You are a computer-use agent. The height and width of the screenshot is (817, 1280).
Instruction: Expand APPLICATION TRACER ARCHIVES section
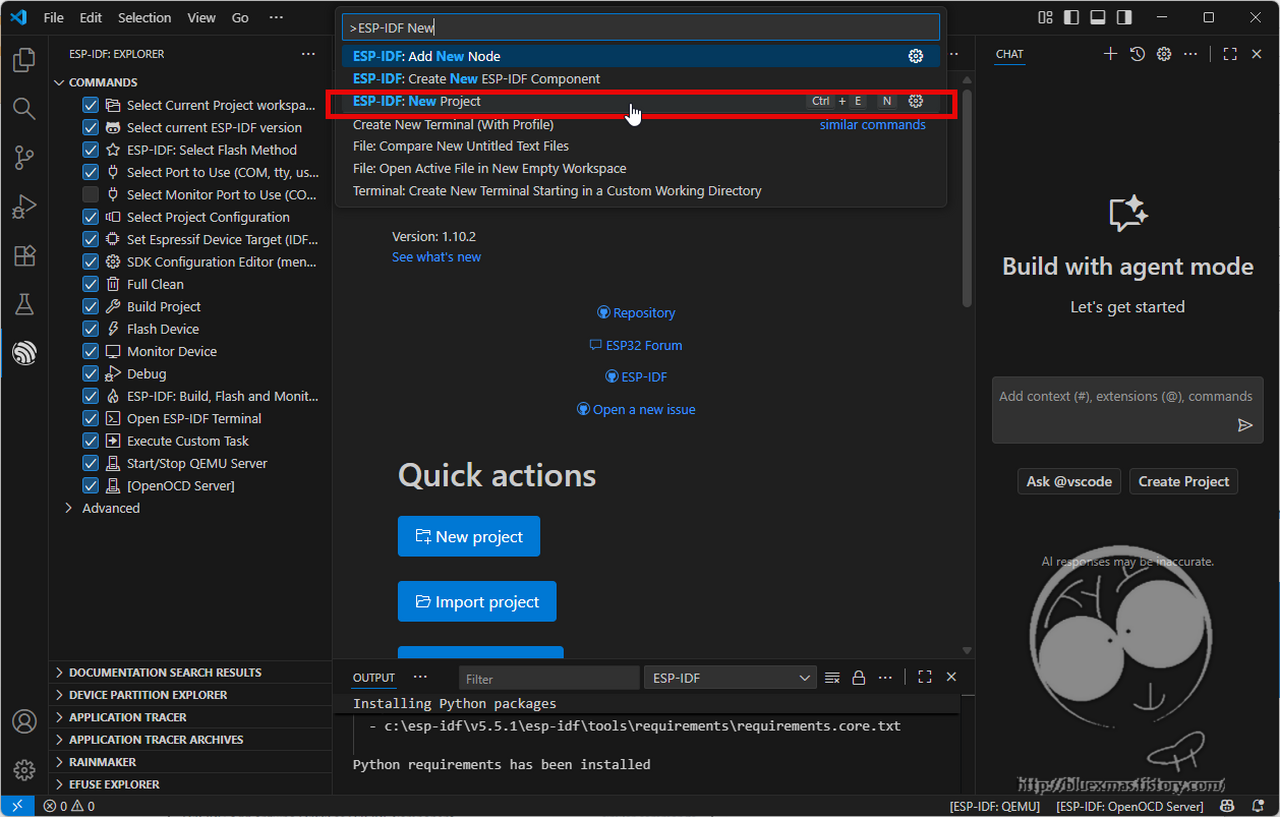pos(190,740)
